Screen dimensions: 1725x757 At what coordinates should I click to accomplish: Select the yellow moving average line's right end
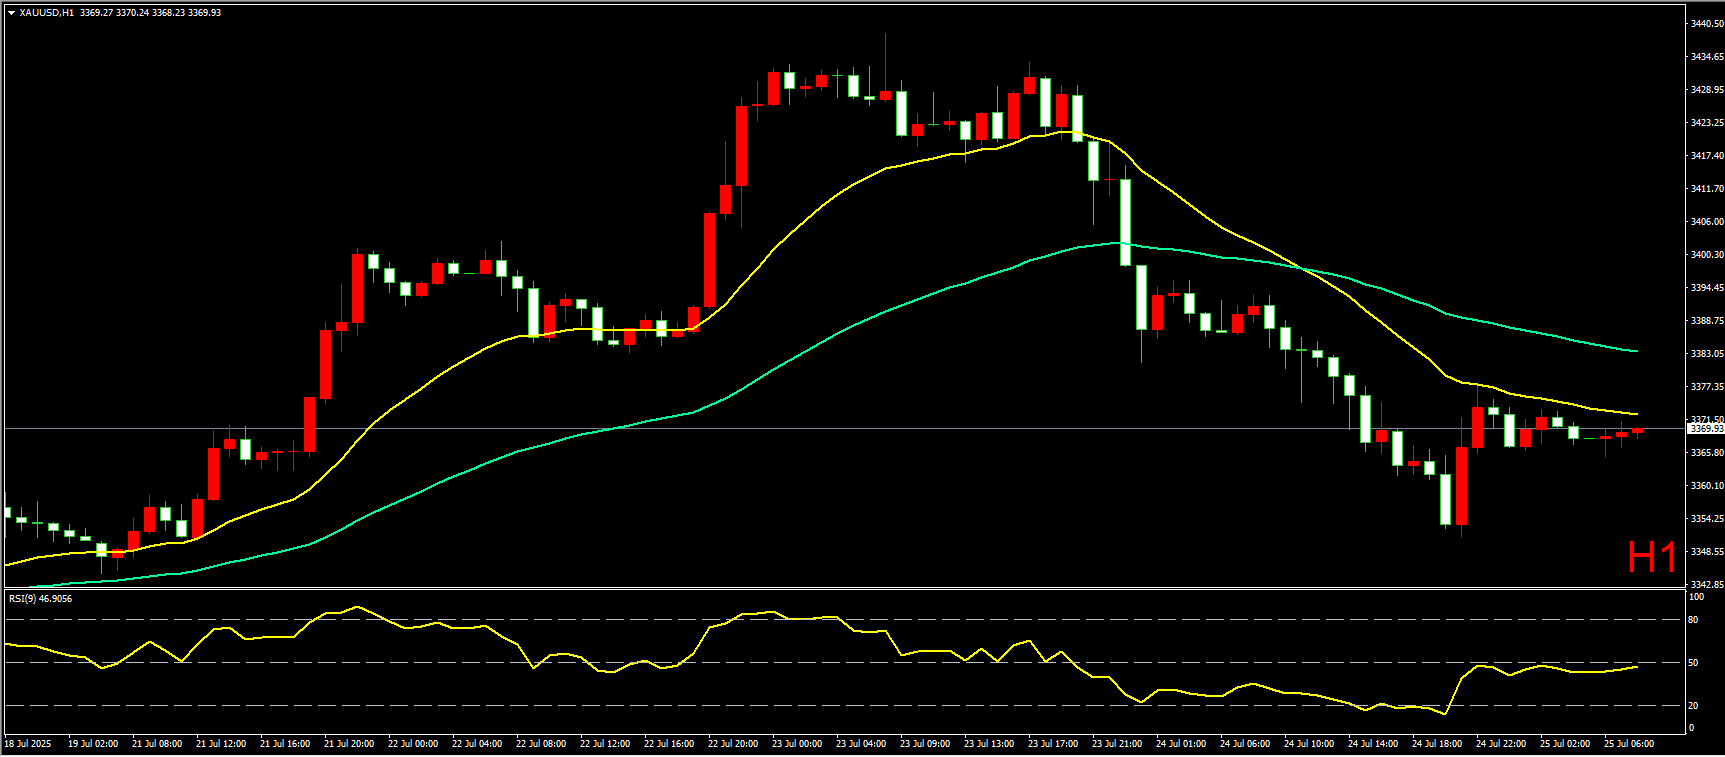point(1635,413)
